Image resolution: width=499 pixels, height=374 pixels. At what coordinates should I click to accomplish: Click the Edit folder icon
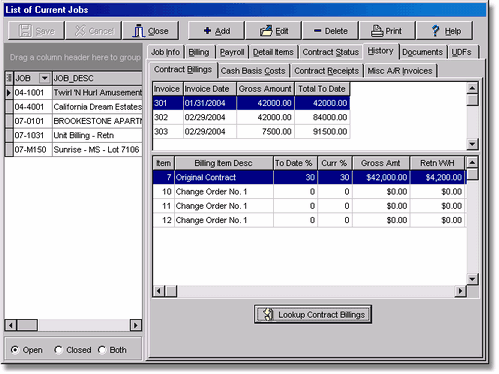(x=266, y=31)
